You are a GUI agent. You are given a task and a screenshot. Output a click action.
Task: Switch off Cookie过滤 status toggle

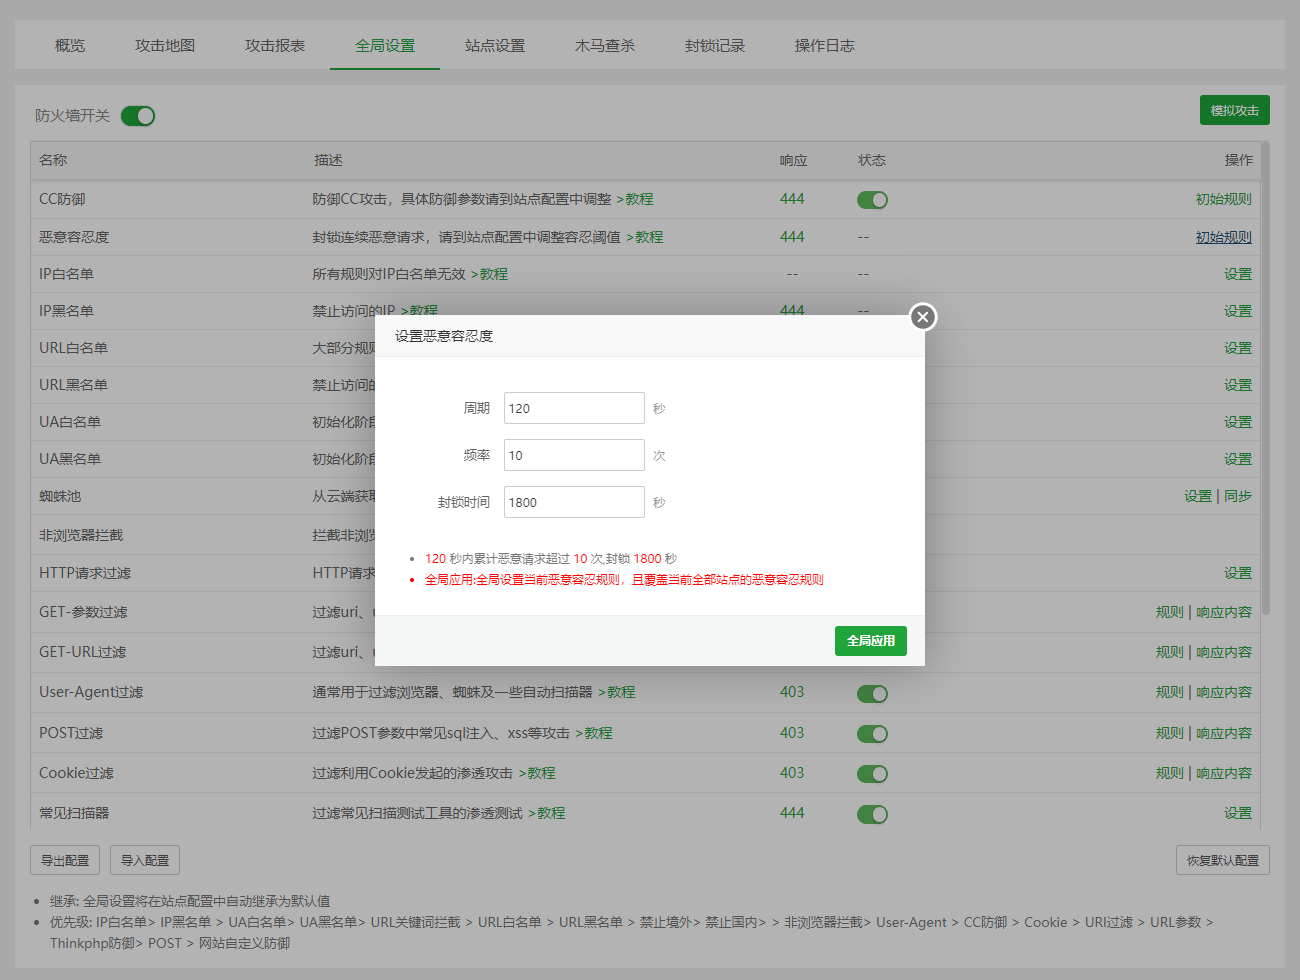pyautogui.click(x=872, y=774)
